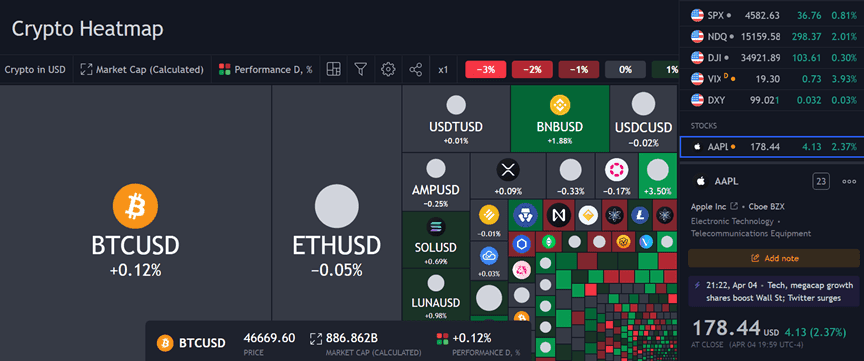Click the AMPUSD heatmap tile
Screen dimensions: 864x361
click(x=435, y=182)
